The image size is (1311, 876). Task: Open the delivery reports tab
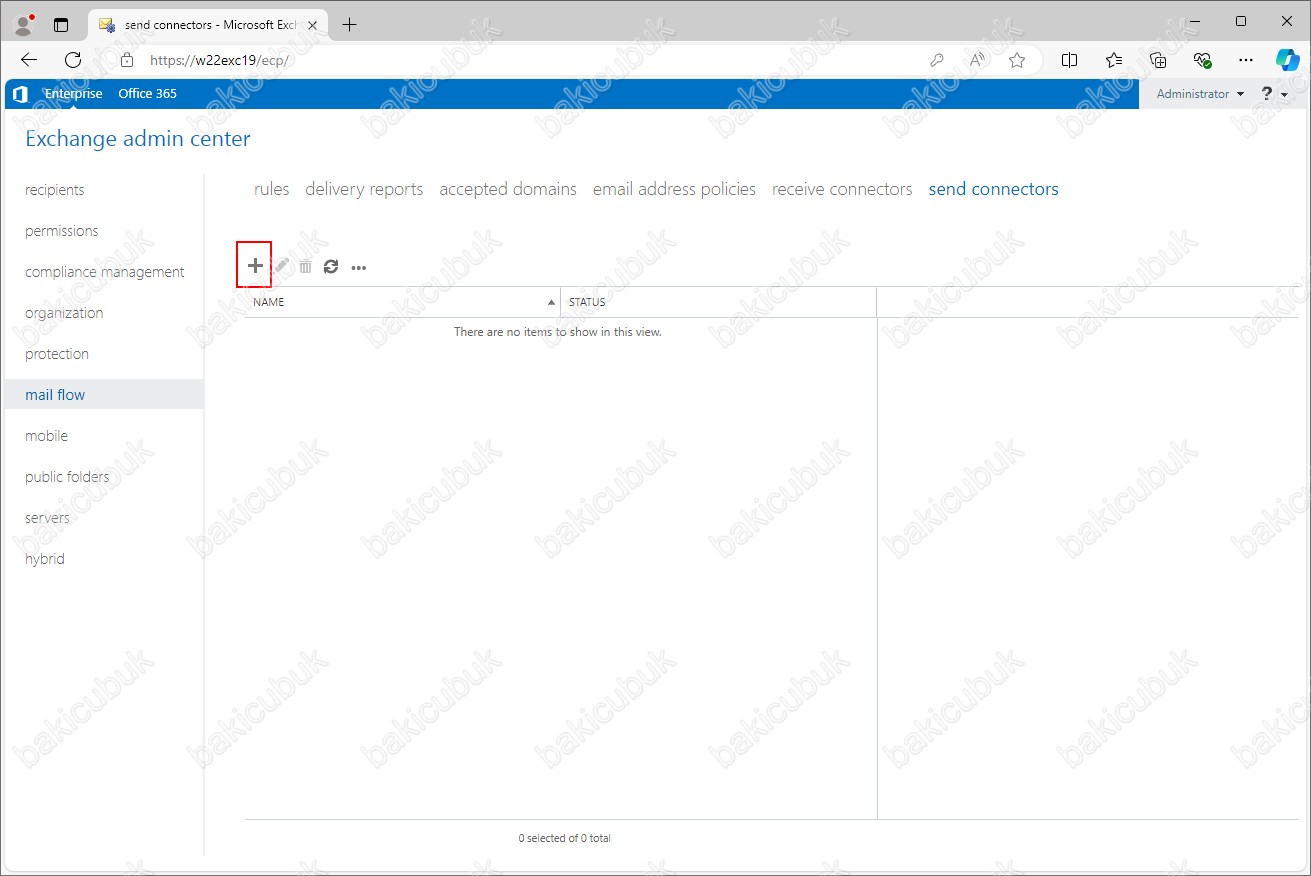click(x=364, y=189)
